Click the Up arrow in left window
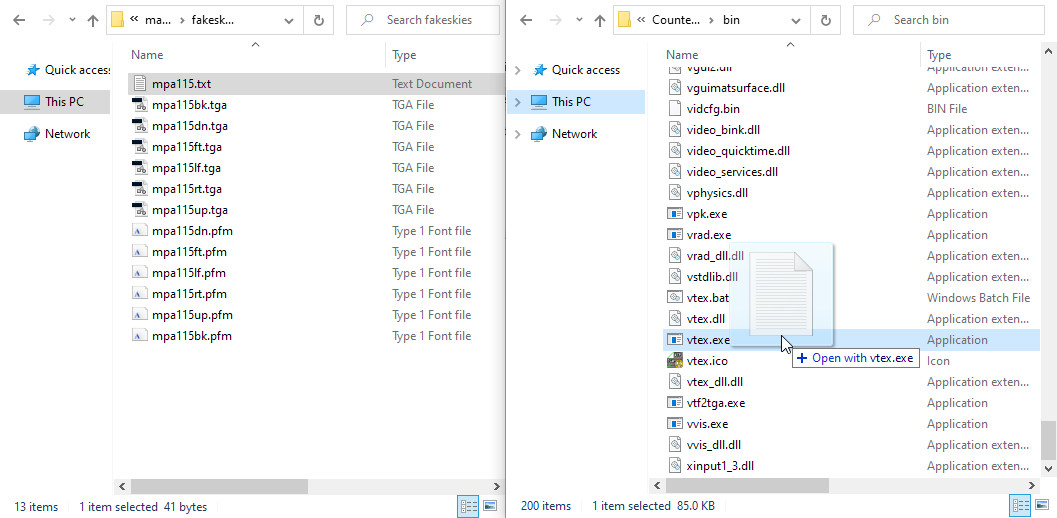 pos(93,20)
